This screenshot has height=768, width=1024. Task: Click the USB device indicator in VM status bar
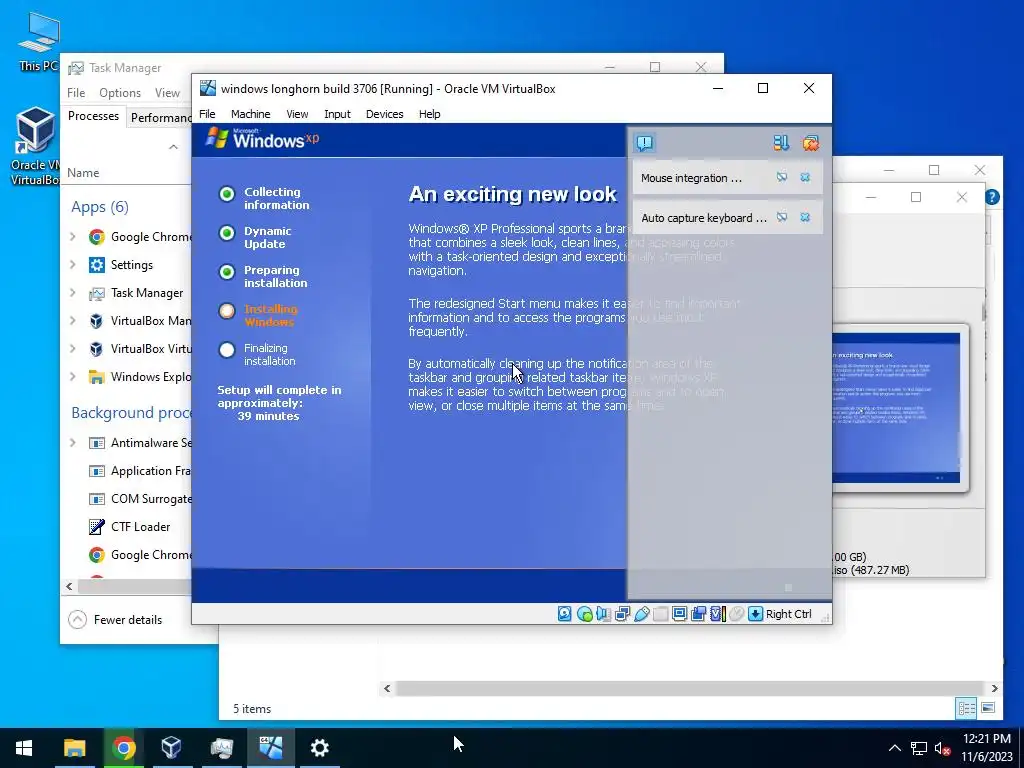(641, 614)
